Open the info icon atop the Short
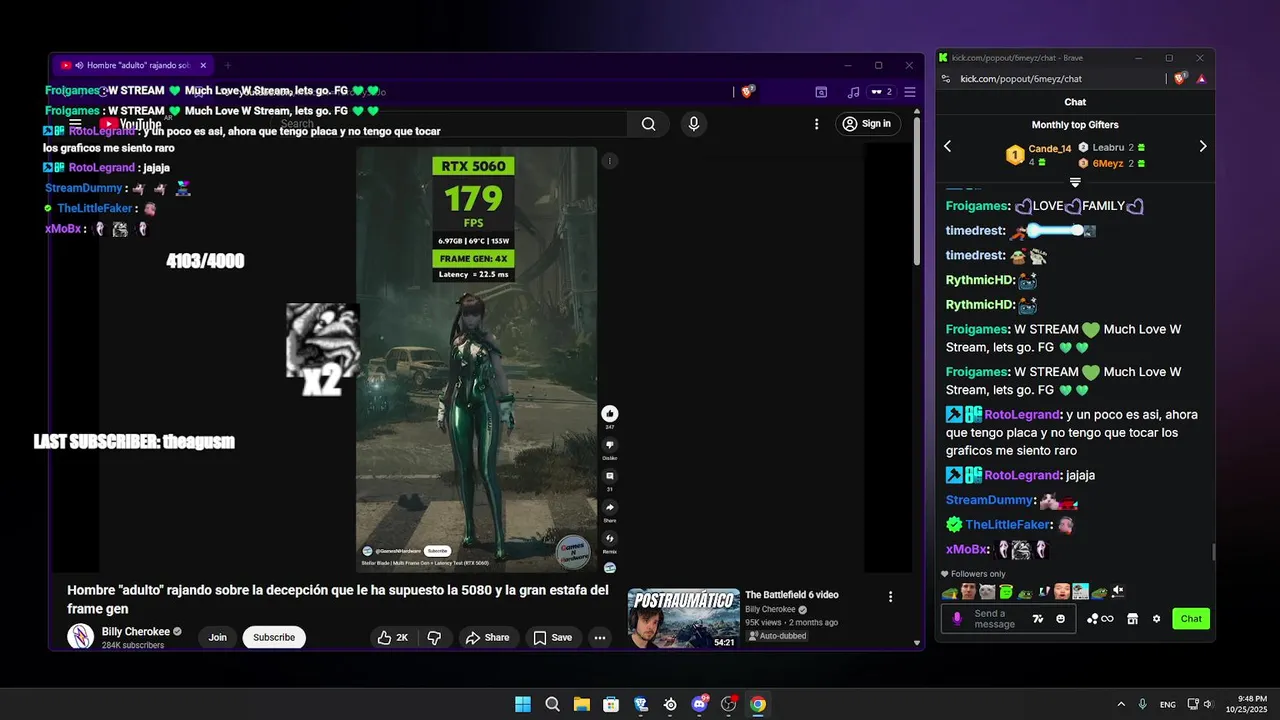 click(610, 161)
